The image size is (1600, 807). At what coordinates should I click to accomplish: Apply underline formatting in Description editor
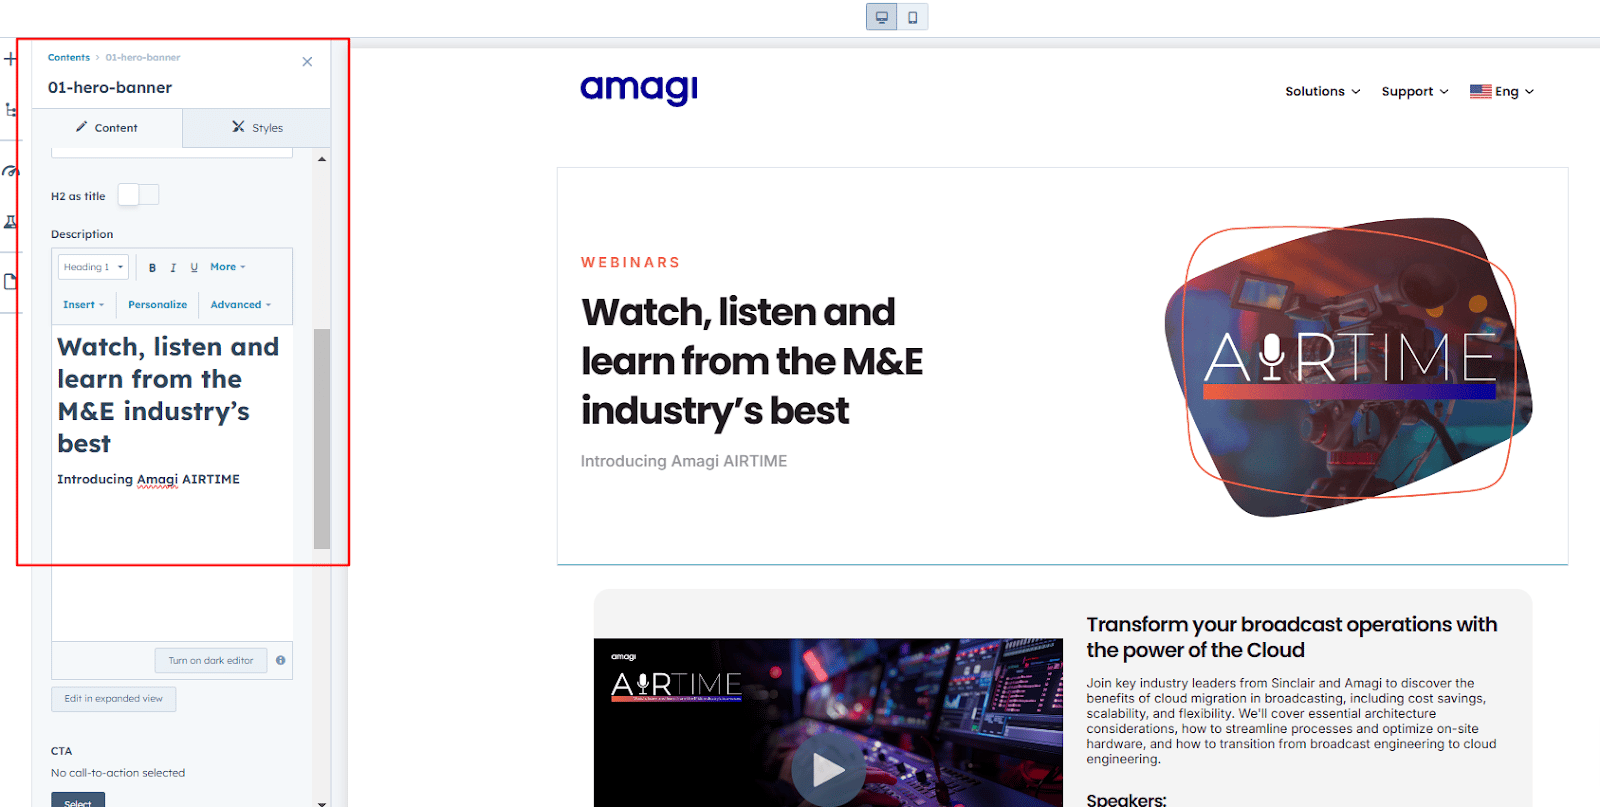[x=194, y=268]
